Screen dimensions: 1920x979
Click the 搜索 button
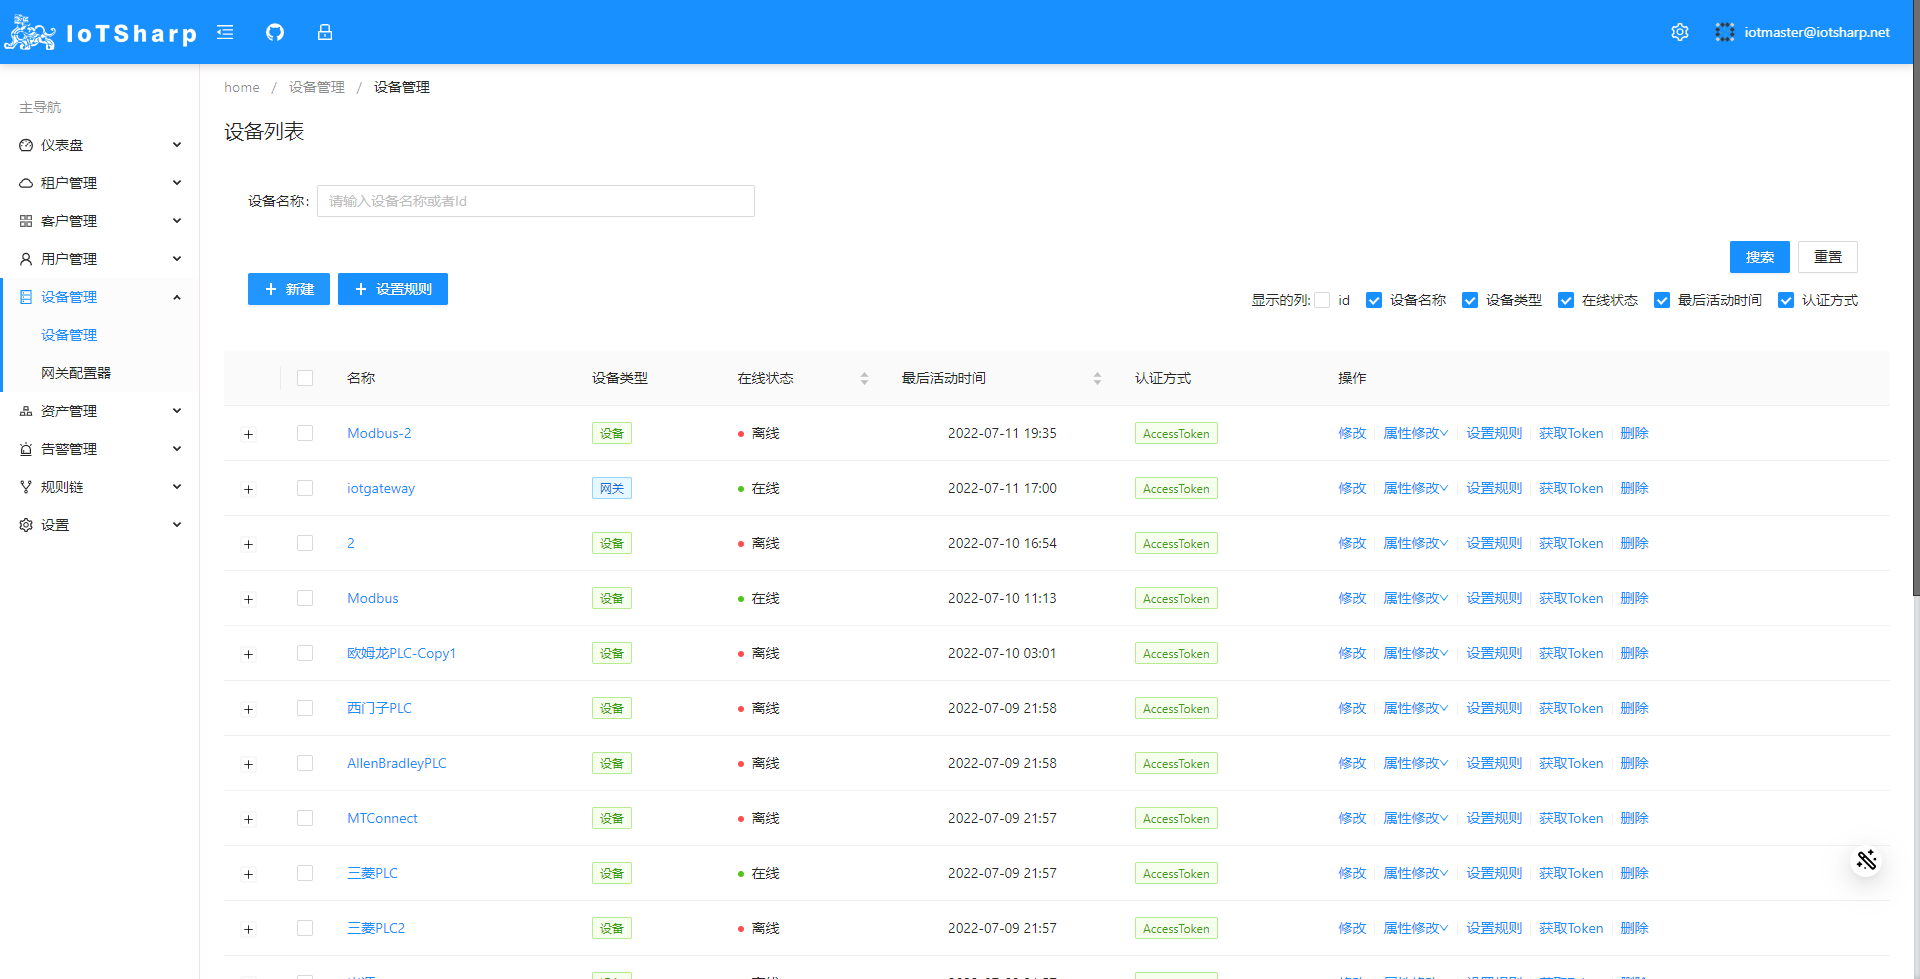click(1760, 257)
